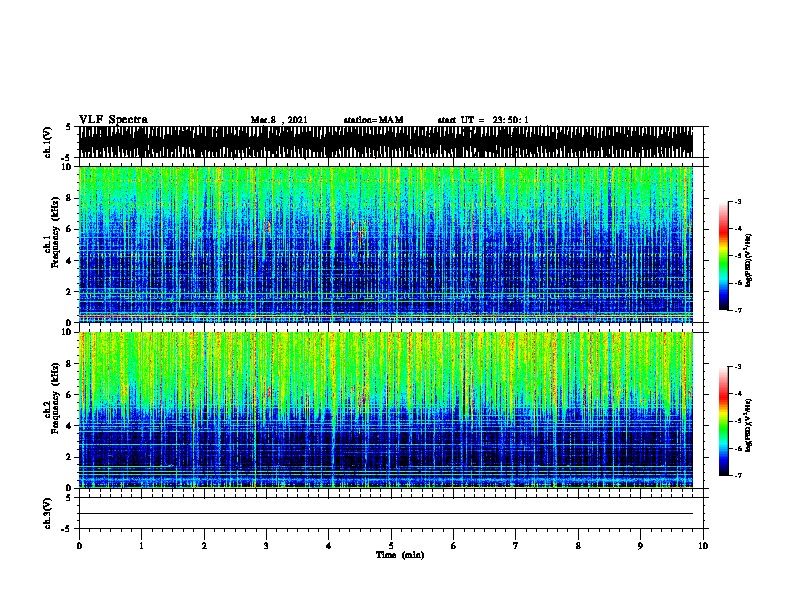This screenshot has height=612, width=792.
Task: Click the log(PSD) label beside the ch.2 color bar
Action: click(x=749, y=426)
